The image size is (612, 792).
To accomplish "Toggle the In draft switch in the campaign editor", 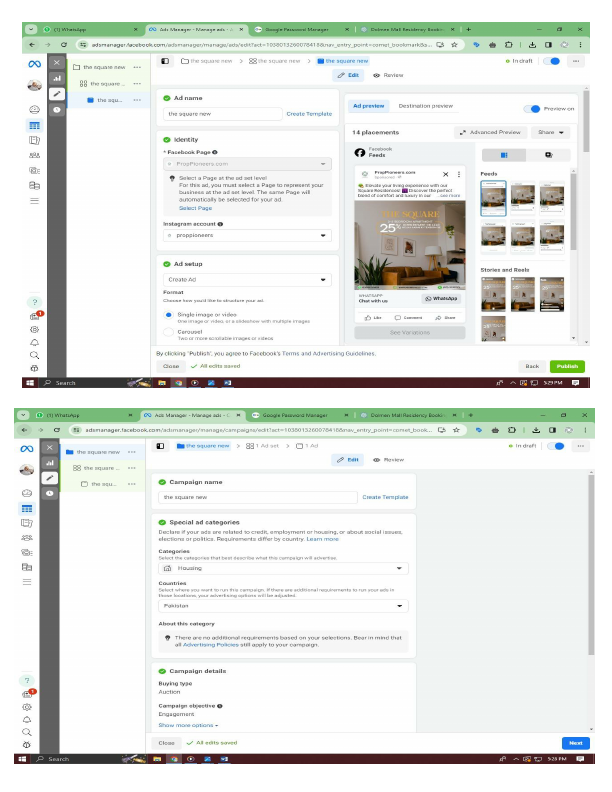I will click(x=555, y=446).
